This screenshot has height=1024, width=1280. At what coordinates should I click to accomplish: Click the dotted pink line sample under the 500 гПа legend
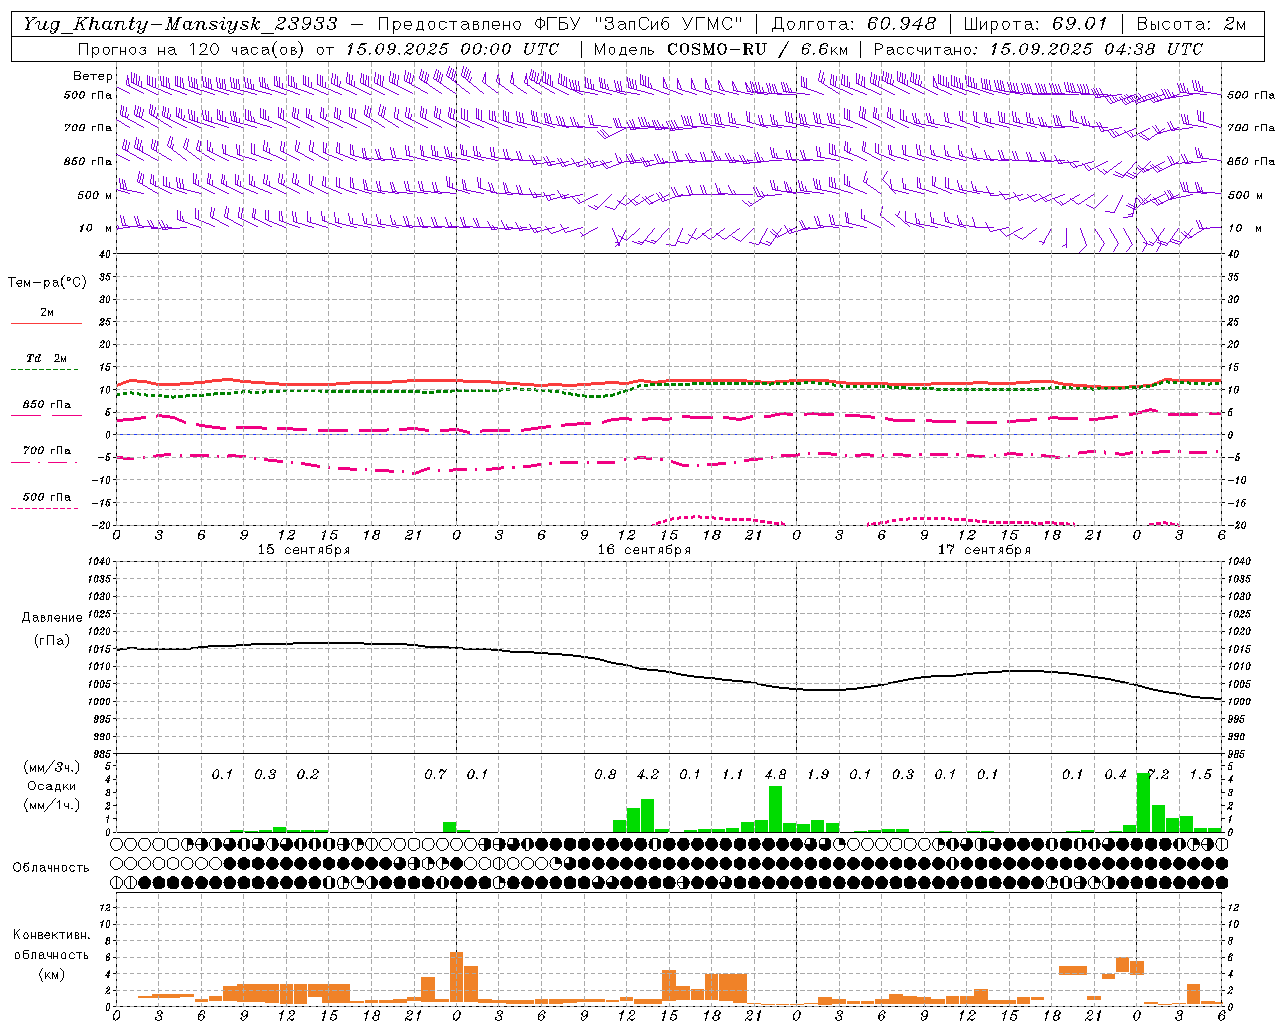point(44,509)
